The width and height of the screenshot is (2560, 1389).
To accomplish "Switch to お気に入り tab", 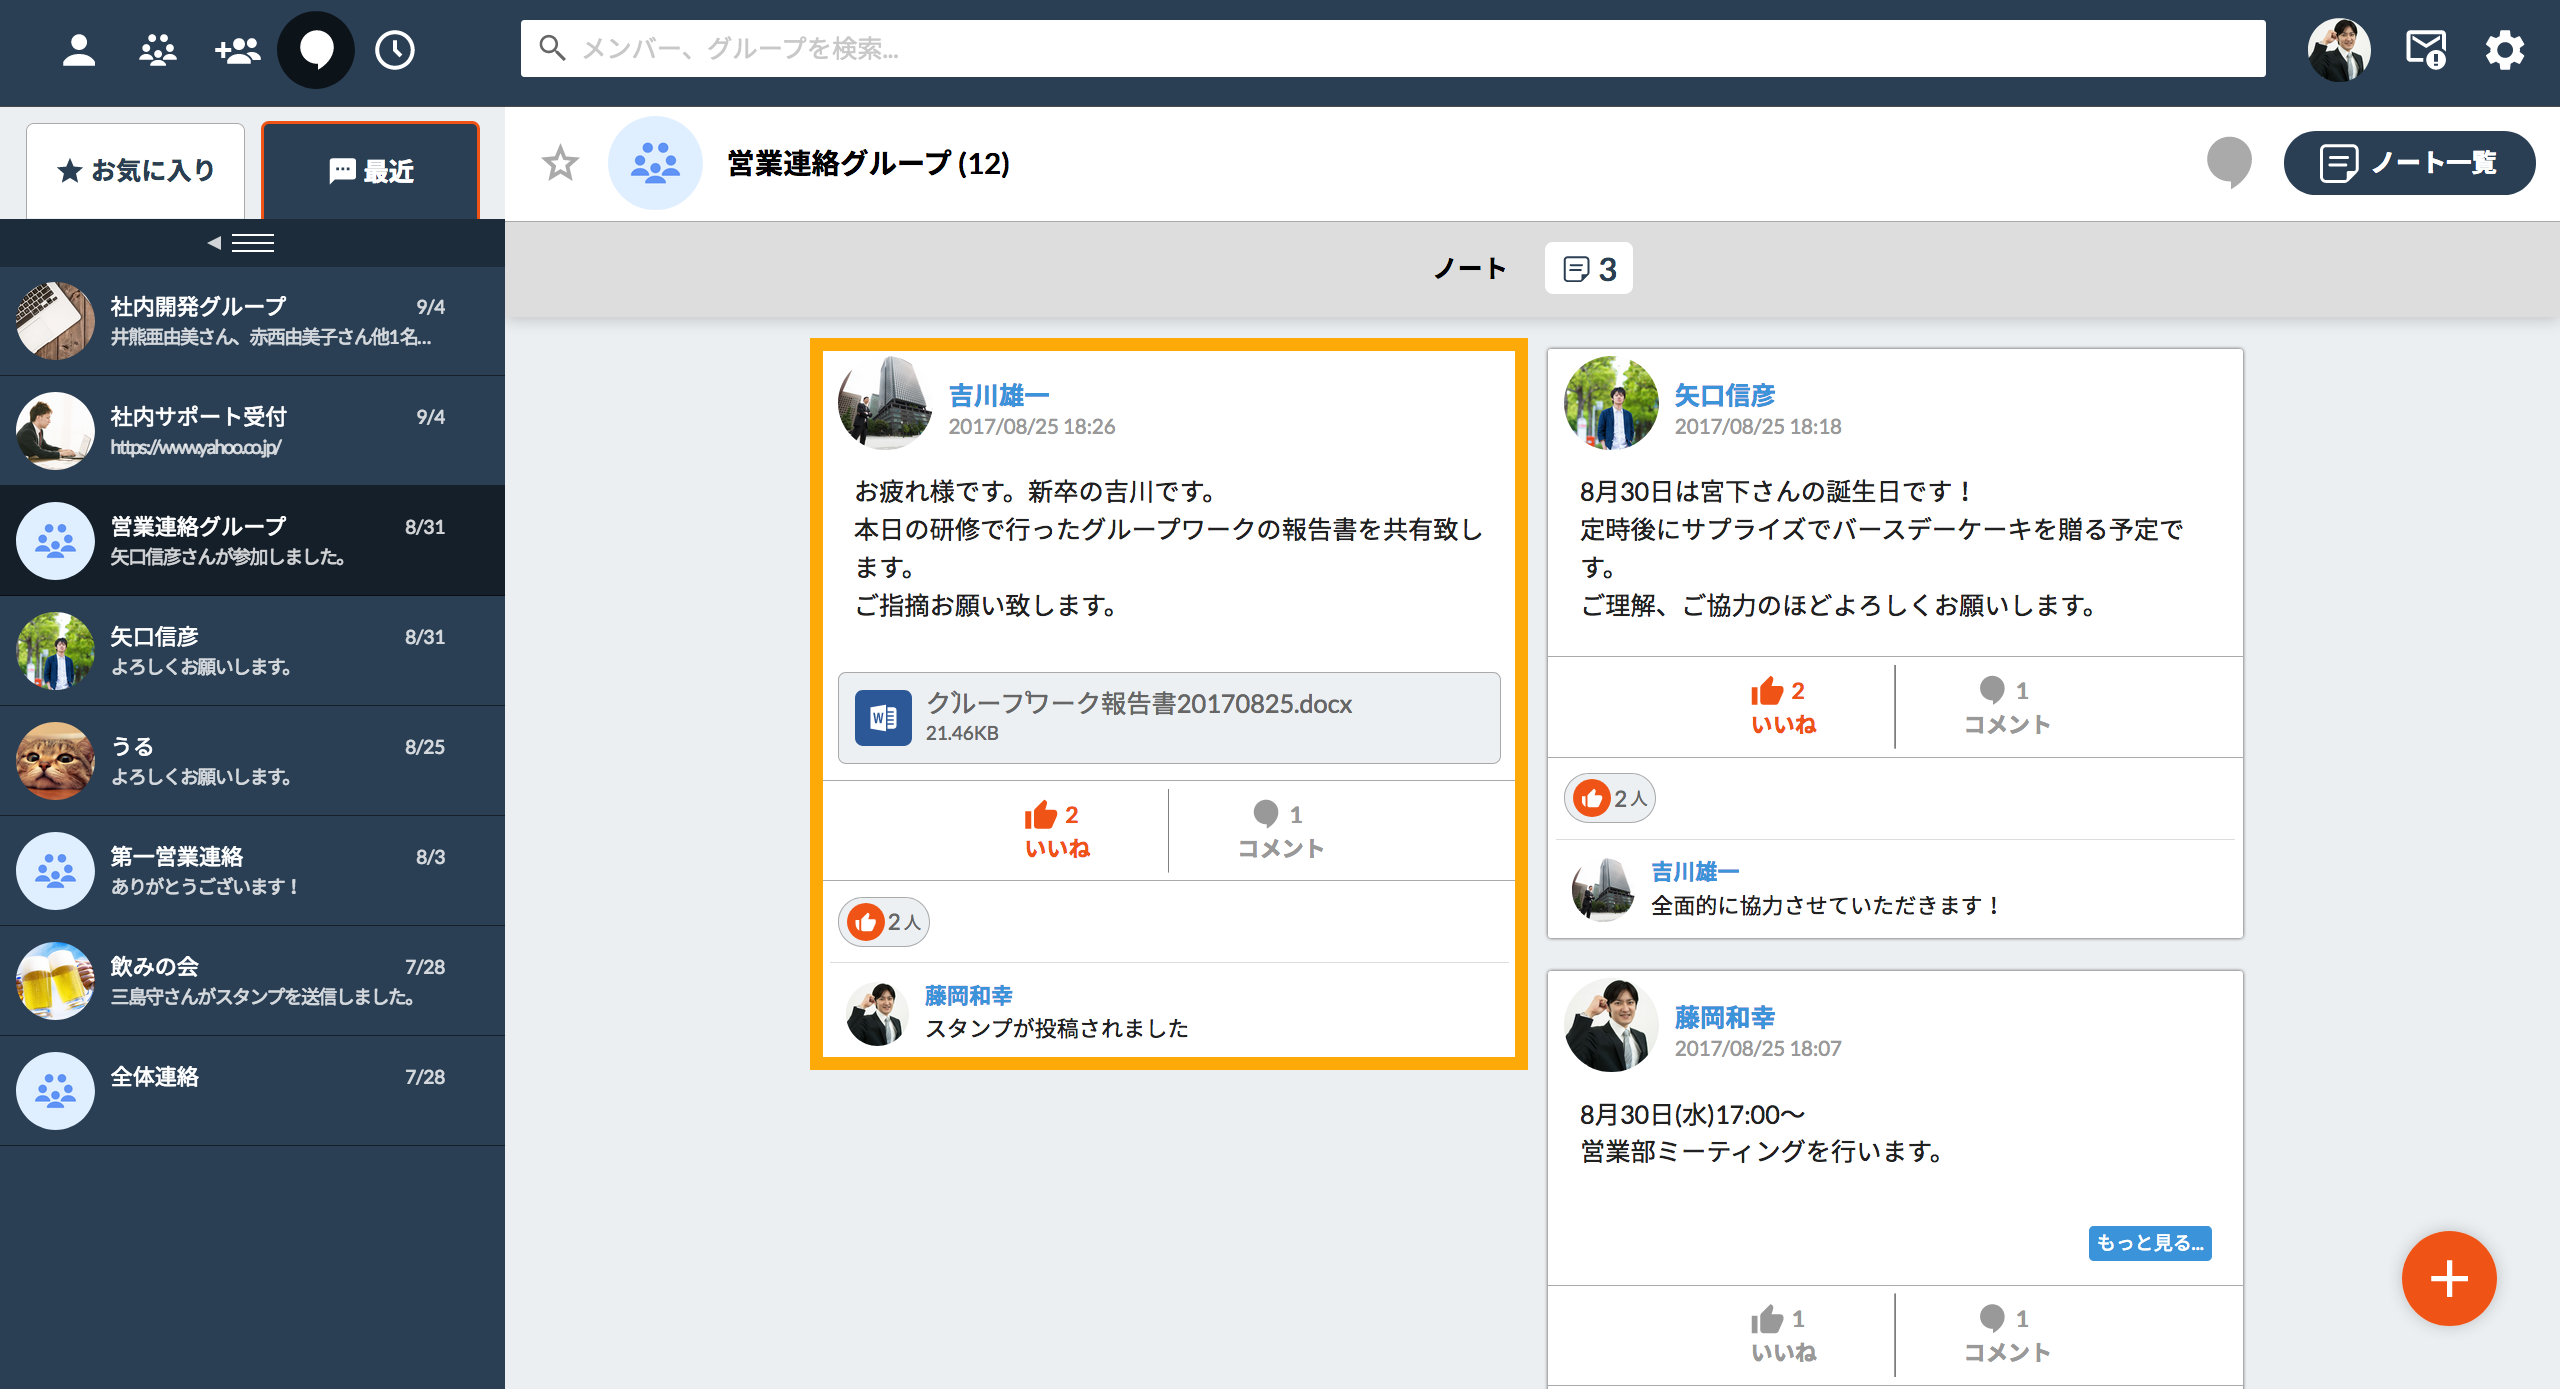I will pos(136,171).
